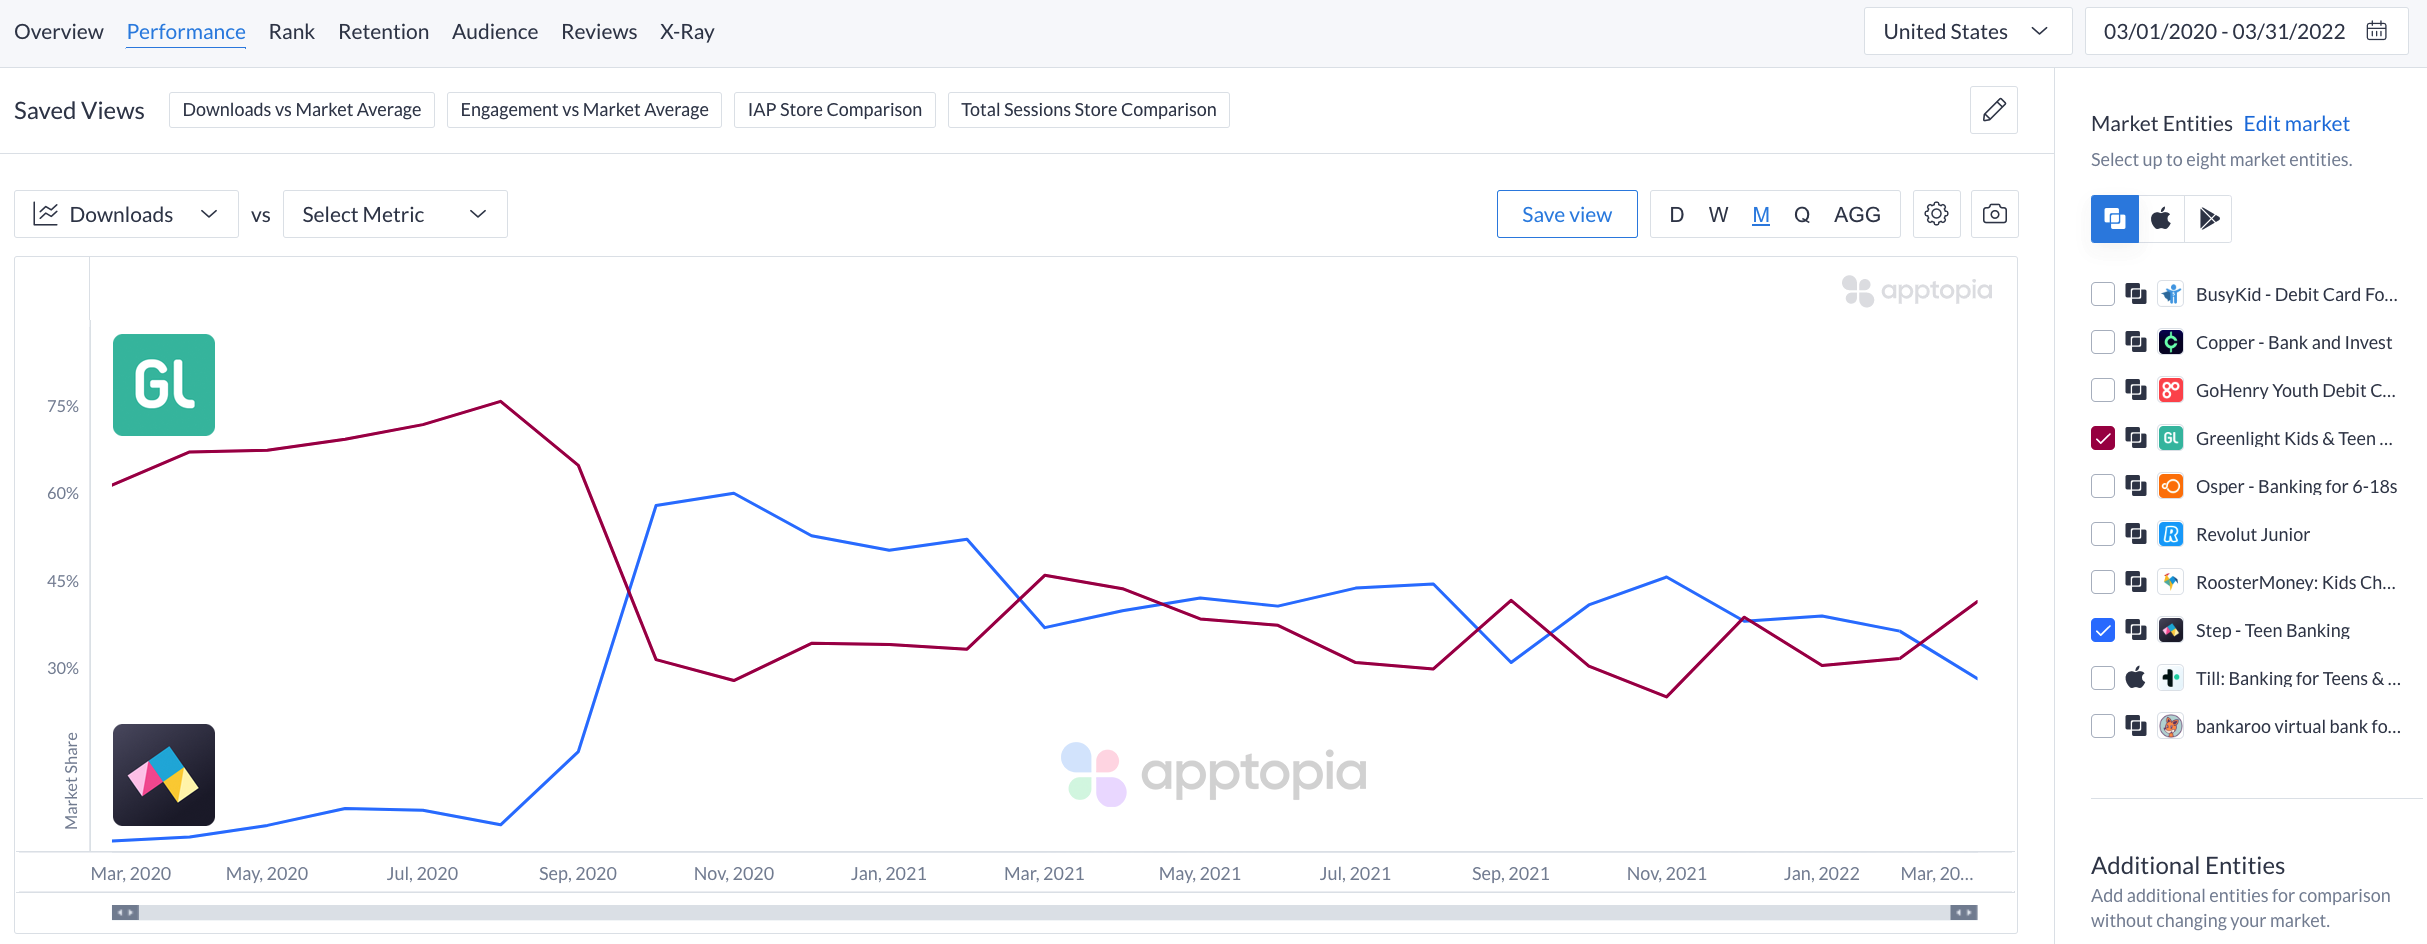Open the Select Metric dropdown
The image size is (2427, 944).
click(x=394, y=213)
